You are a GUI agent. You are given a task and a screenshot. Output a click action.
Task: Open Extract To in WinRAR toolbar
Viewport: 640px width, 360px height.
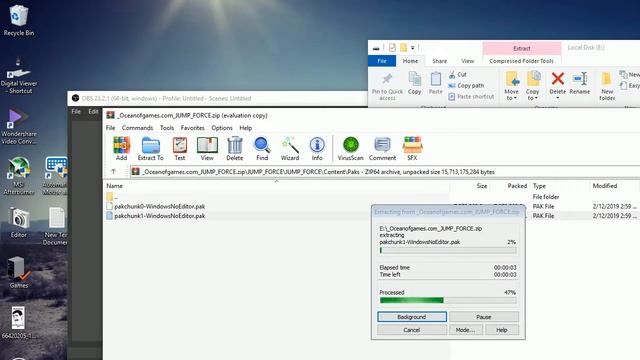[151, 149]
